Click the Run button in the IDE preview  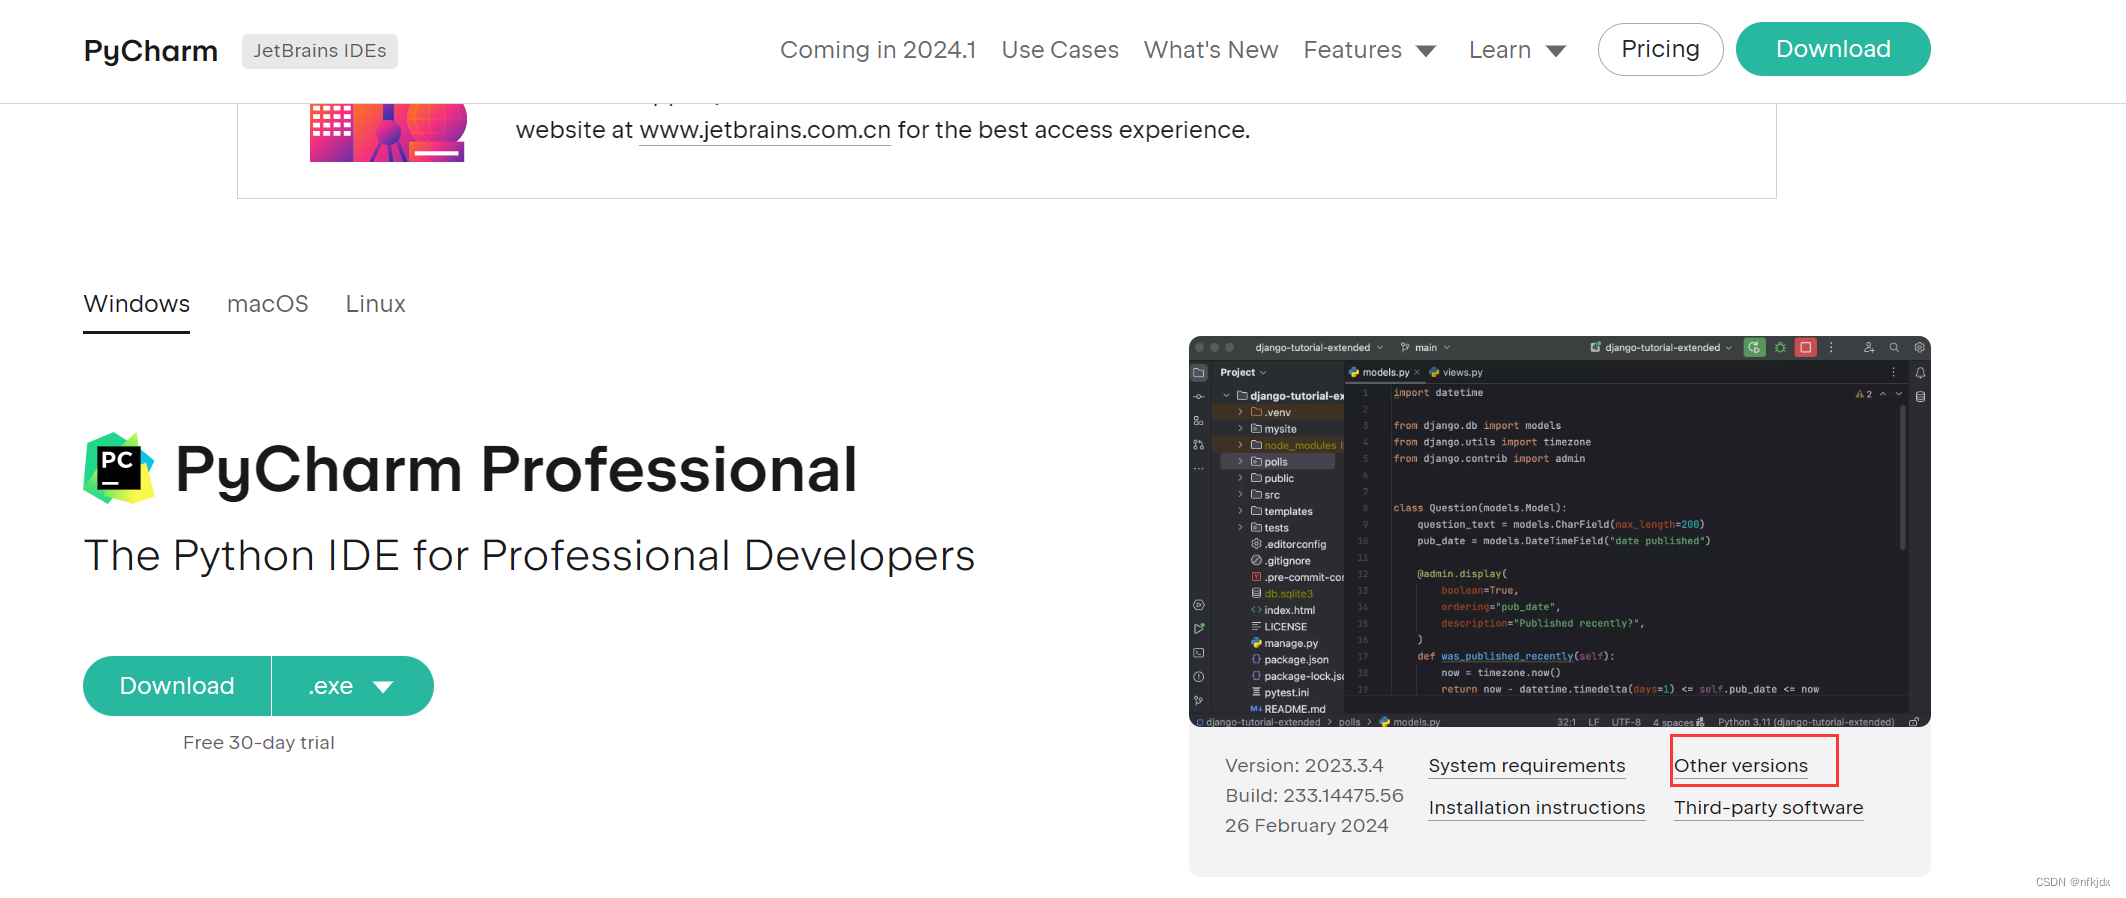pos(1754,348)
